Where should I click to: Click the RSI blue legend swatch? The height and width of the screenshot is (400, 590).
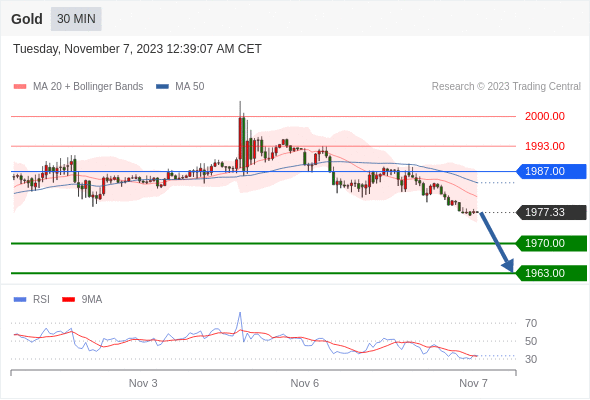[20, 300]
